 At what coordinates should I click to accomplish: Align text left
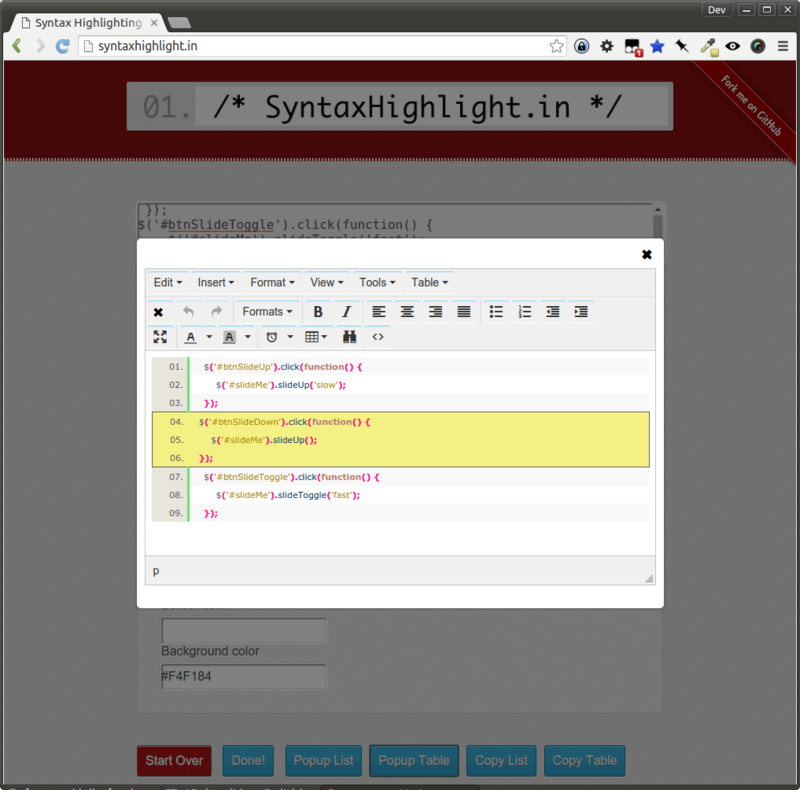pyautogui.click(x=379, y=312)
